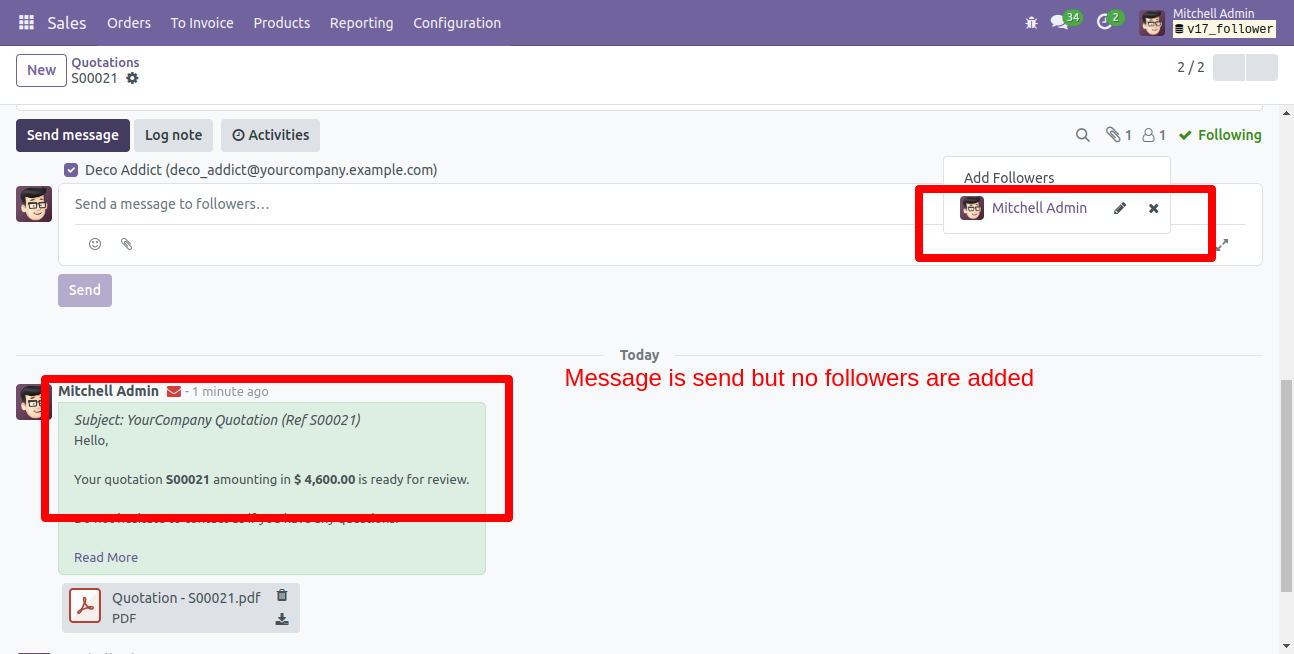Remove Mitchell Admin follower with X icon
Viewport: 1294px width, 654px height.
click(x=1153, y=208)
